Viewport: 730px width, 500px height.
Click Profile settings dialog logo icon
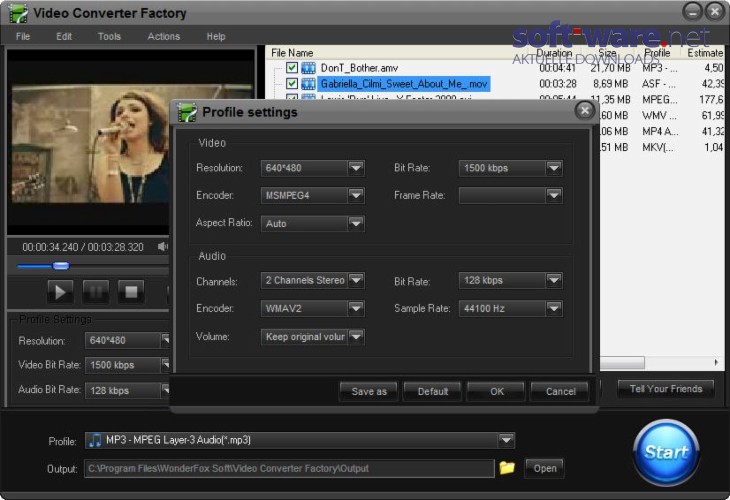[187, 113]
